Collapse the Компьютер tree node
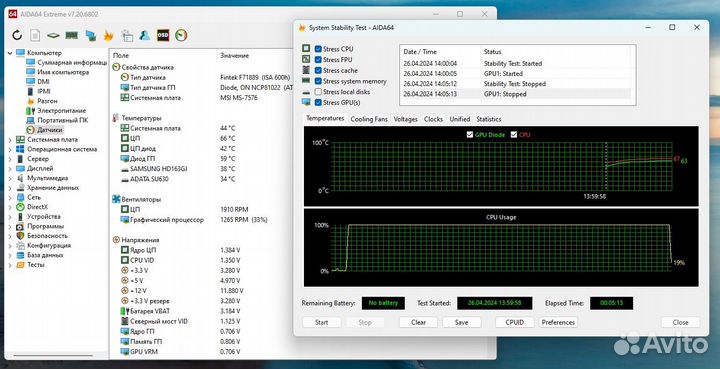The height and width of the screenshot is (369, 720). [10, 53]
